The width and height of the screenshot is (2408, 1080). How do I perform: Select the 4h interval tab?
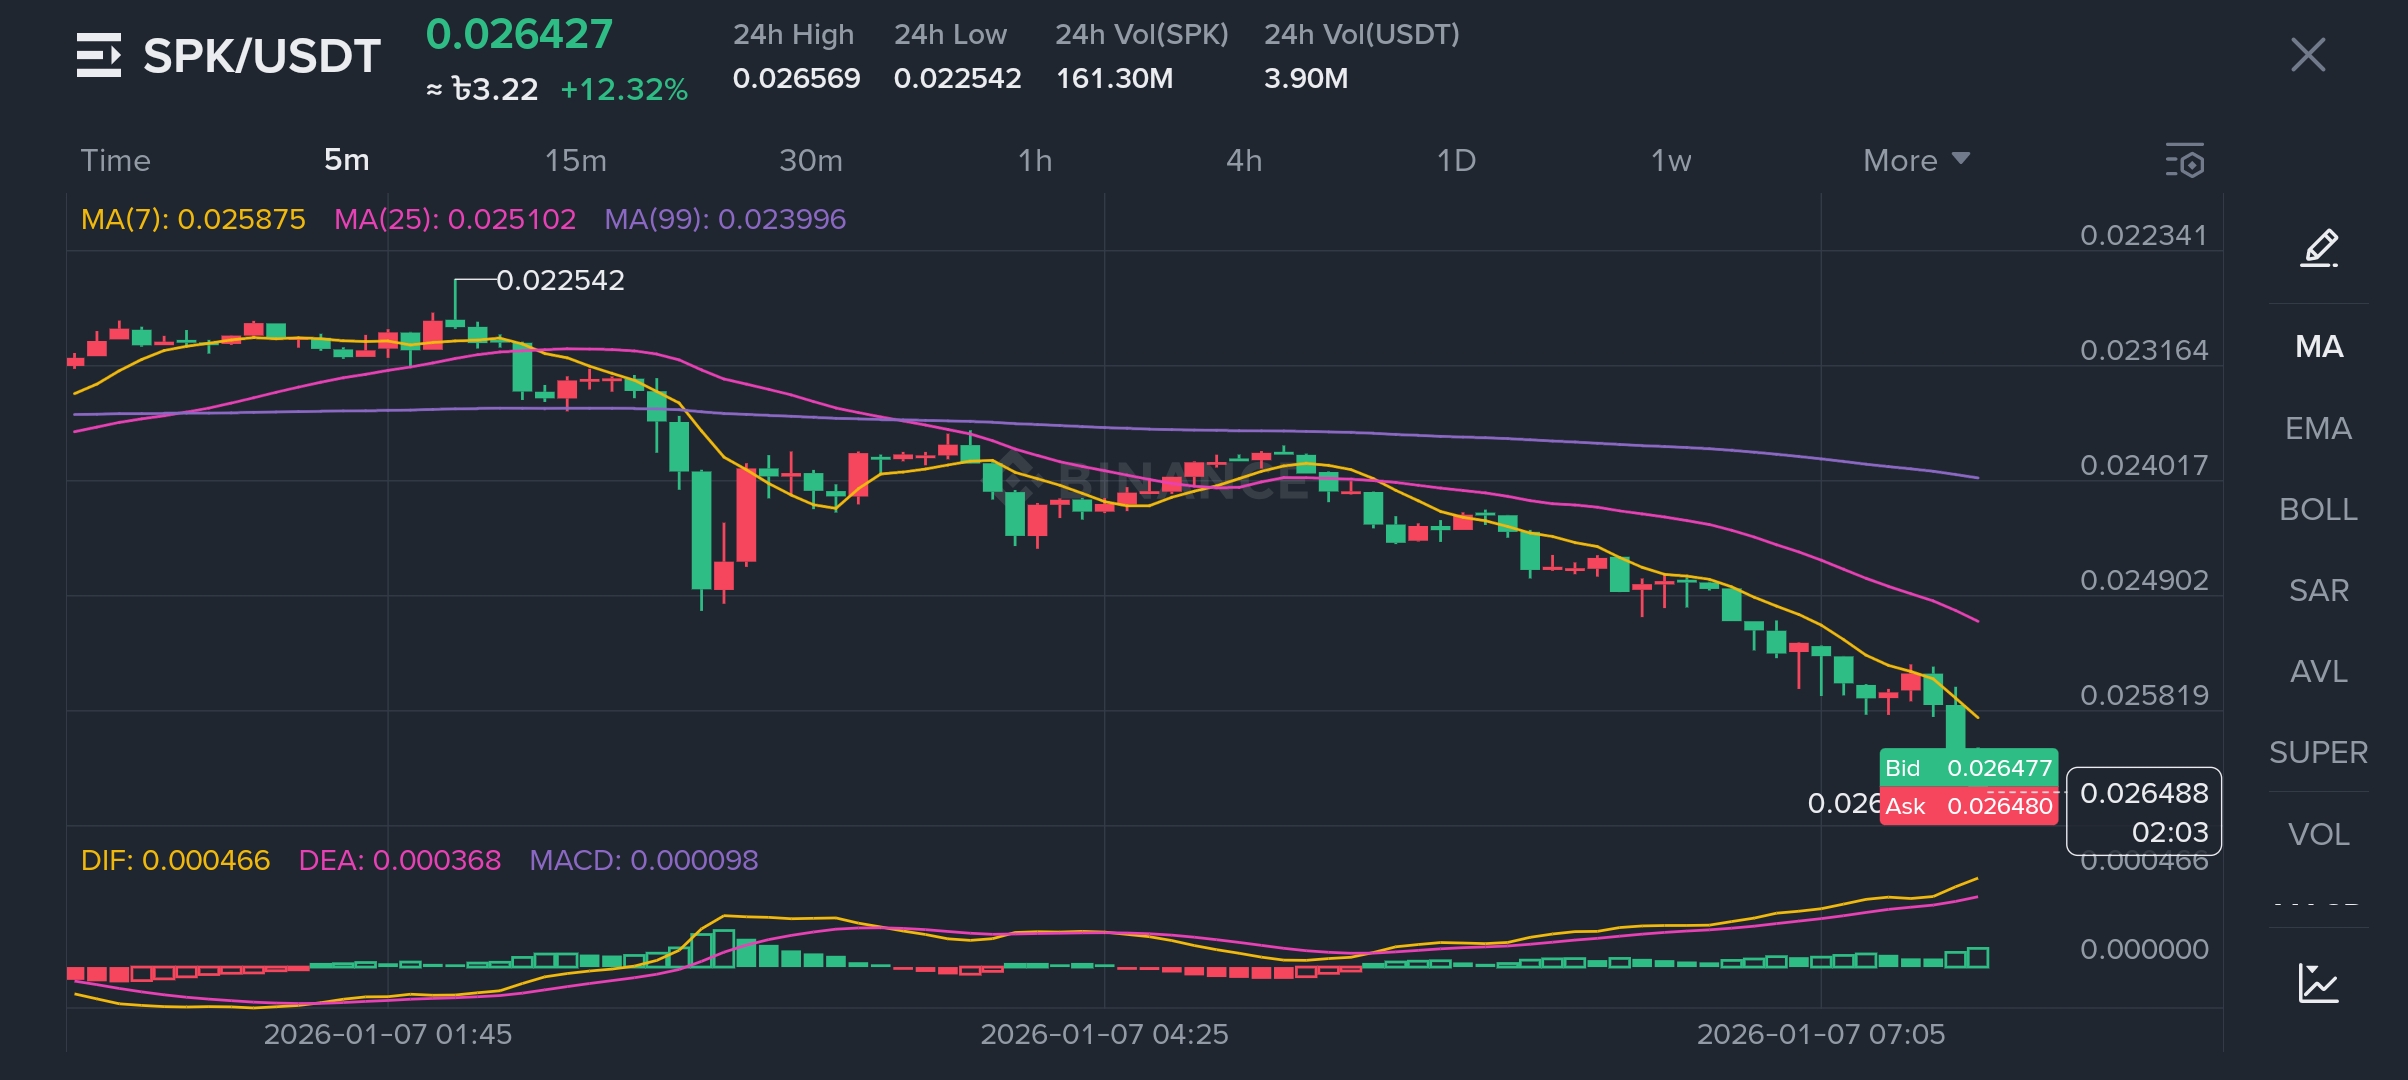tap(1244, 160)
